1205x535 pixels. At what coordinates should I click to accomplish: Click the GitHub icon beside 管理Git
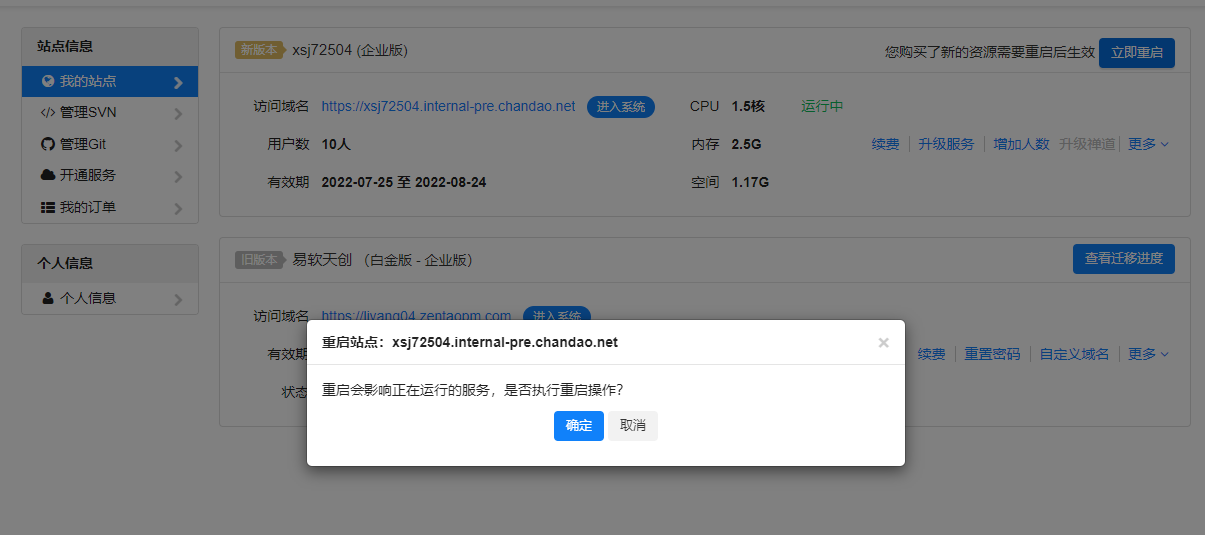pyautogui.click(x=47, y=144)
